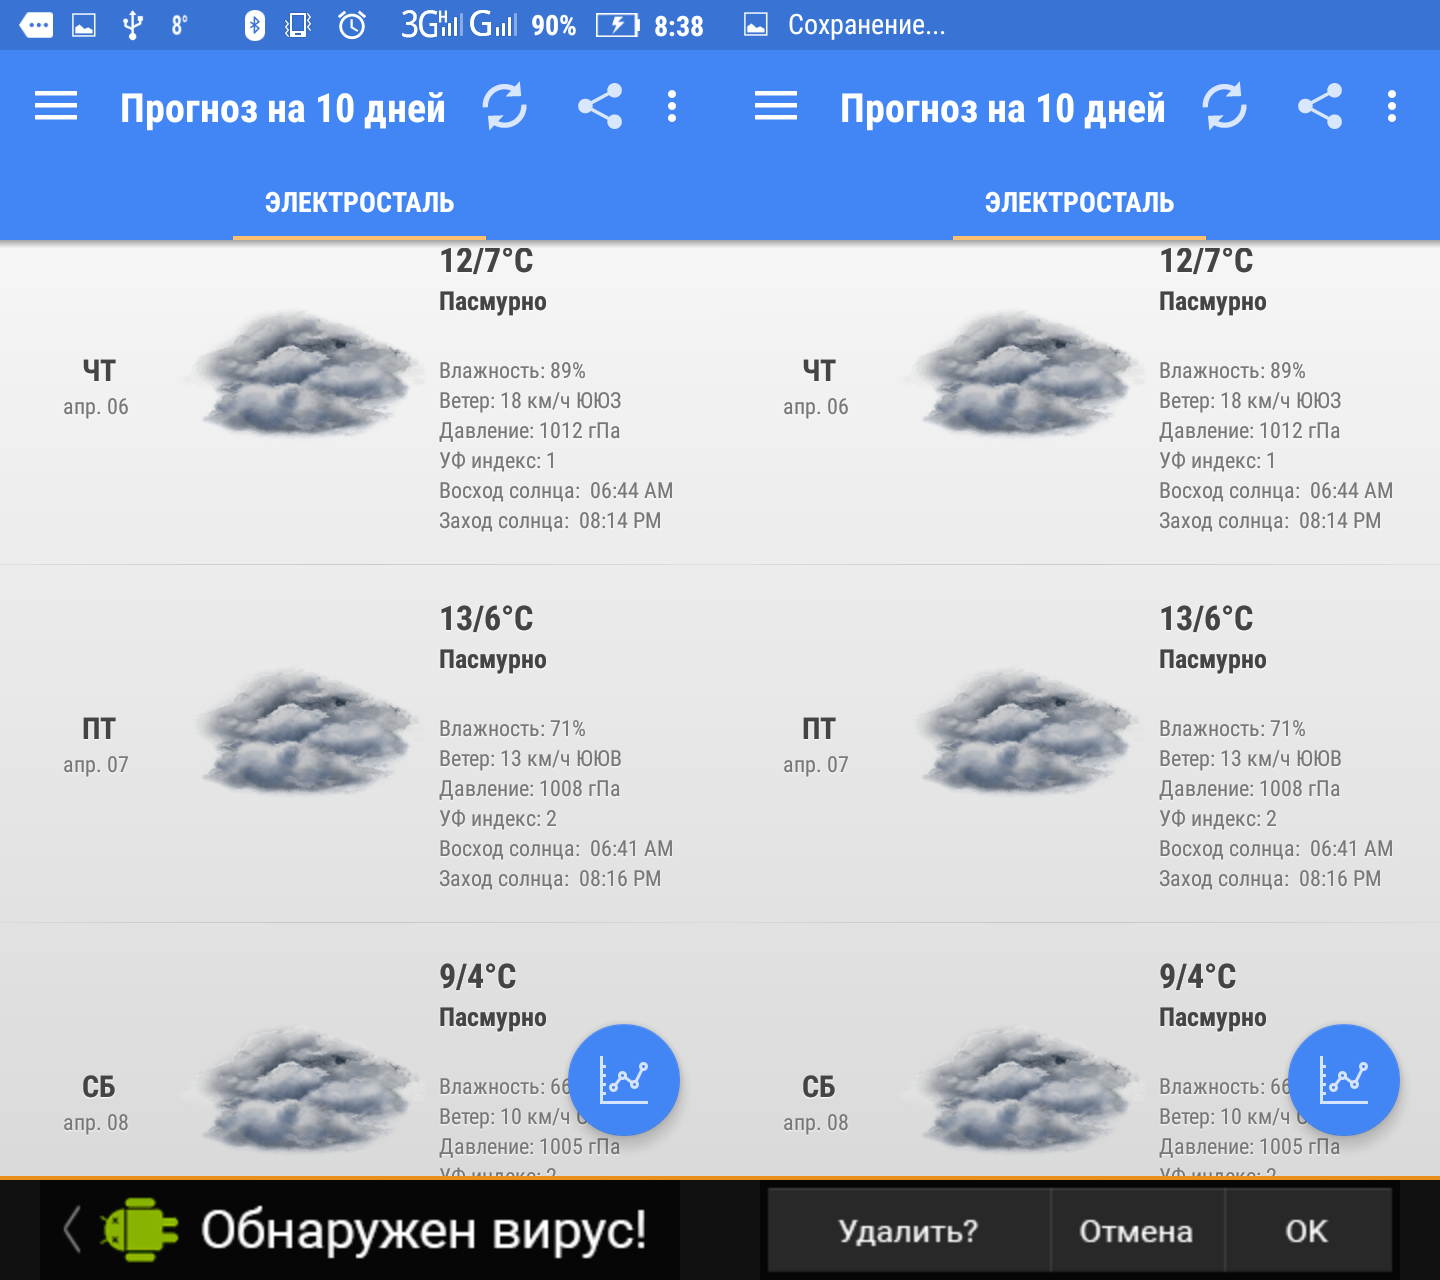Share the forecast from the right screen
The height and width of the screenshot is (1280, 1440).
[x=1320, y=106]
